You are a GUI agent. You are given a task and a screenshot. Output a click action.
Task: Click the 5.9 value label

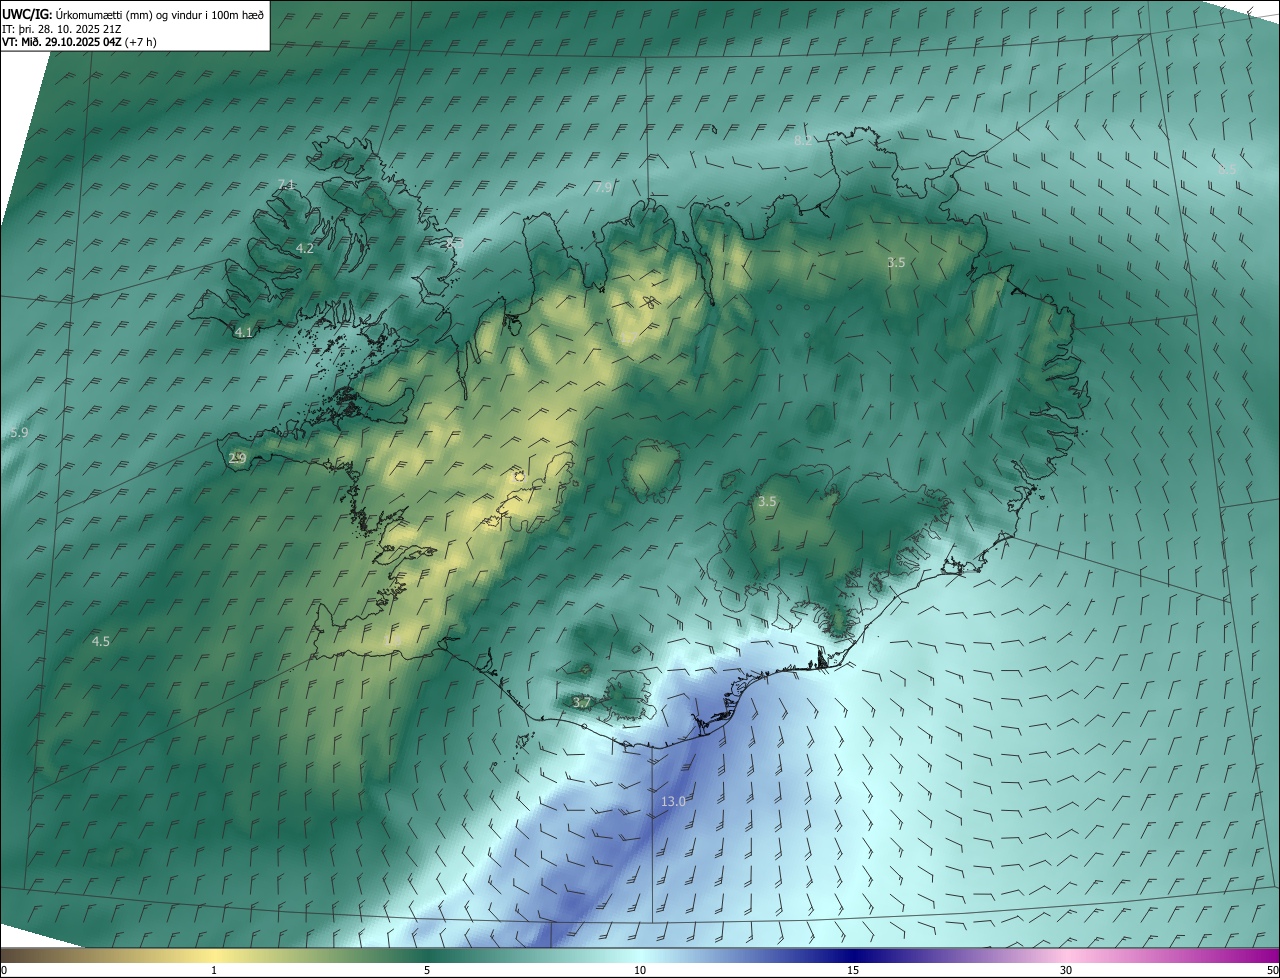point(19,433)
